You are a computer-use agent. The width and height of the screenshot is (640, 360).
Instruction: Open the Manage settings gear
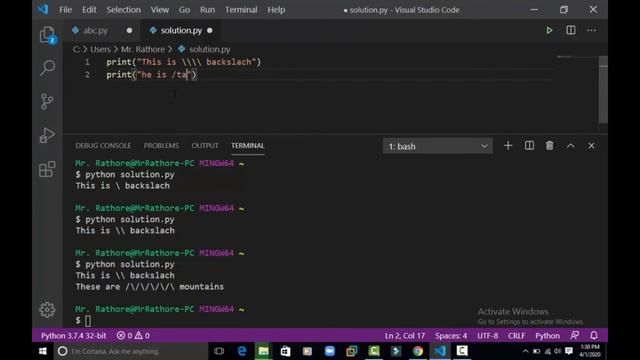[47, 310]
